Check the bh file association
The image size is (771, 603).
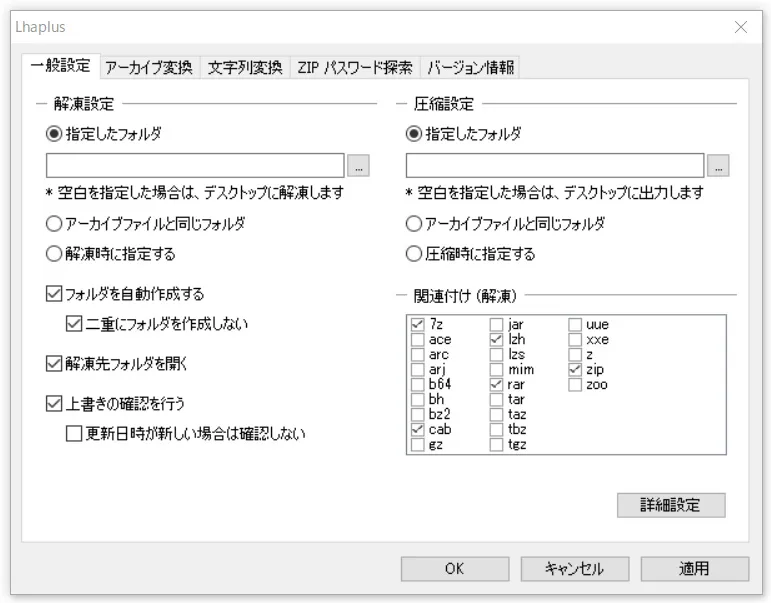417,399
